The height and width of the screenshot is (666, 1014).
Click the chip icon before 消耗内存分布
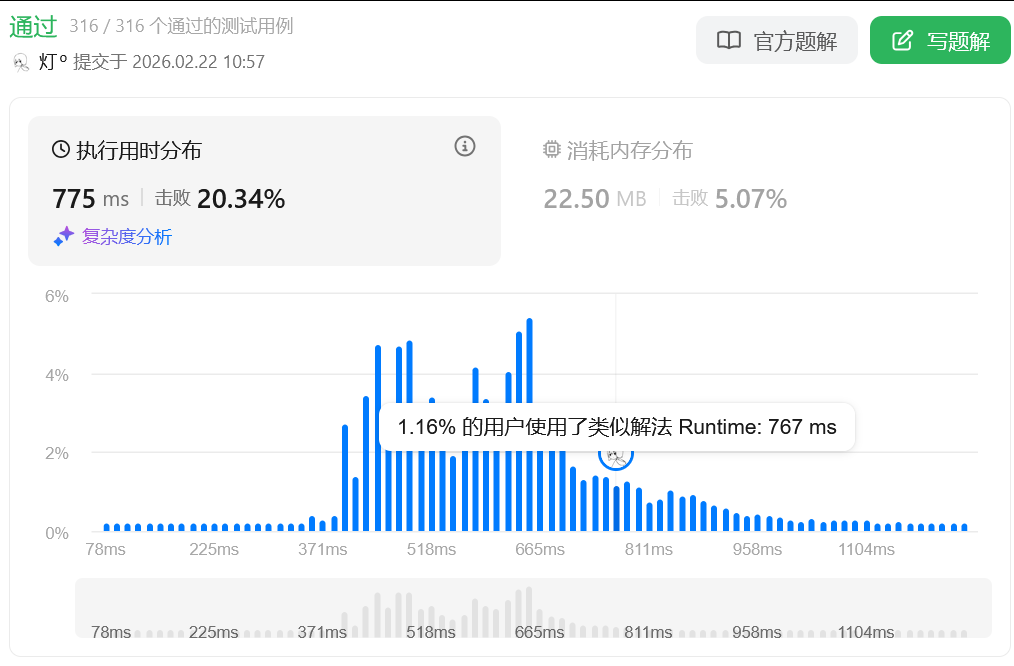coord(551,150)
